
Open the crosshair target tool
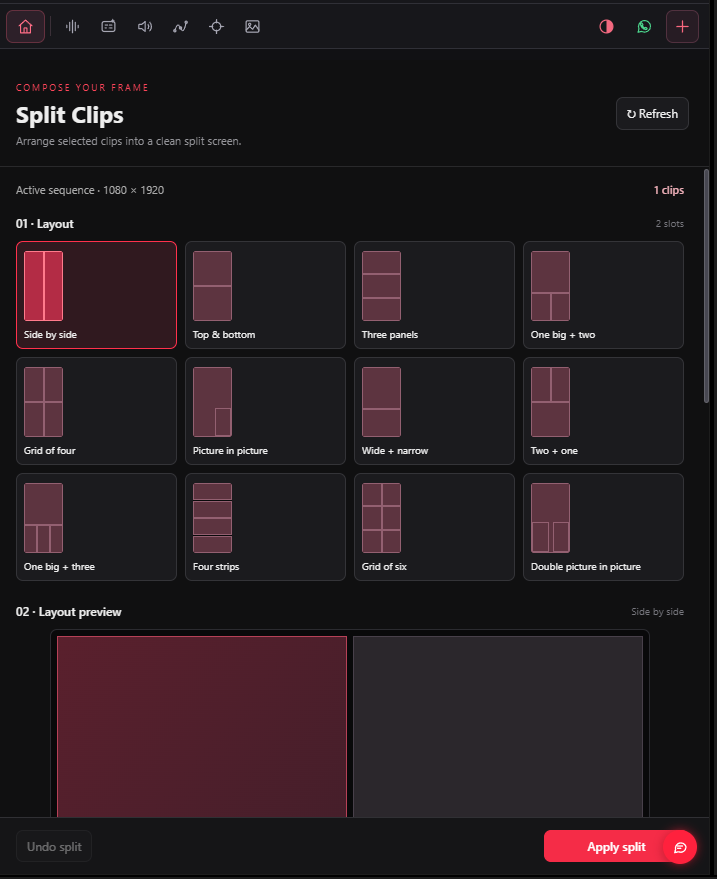216,26
